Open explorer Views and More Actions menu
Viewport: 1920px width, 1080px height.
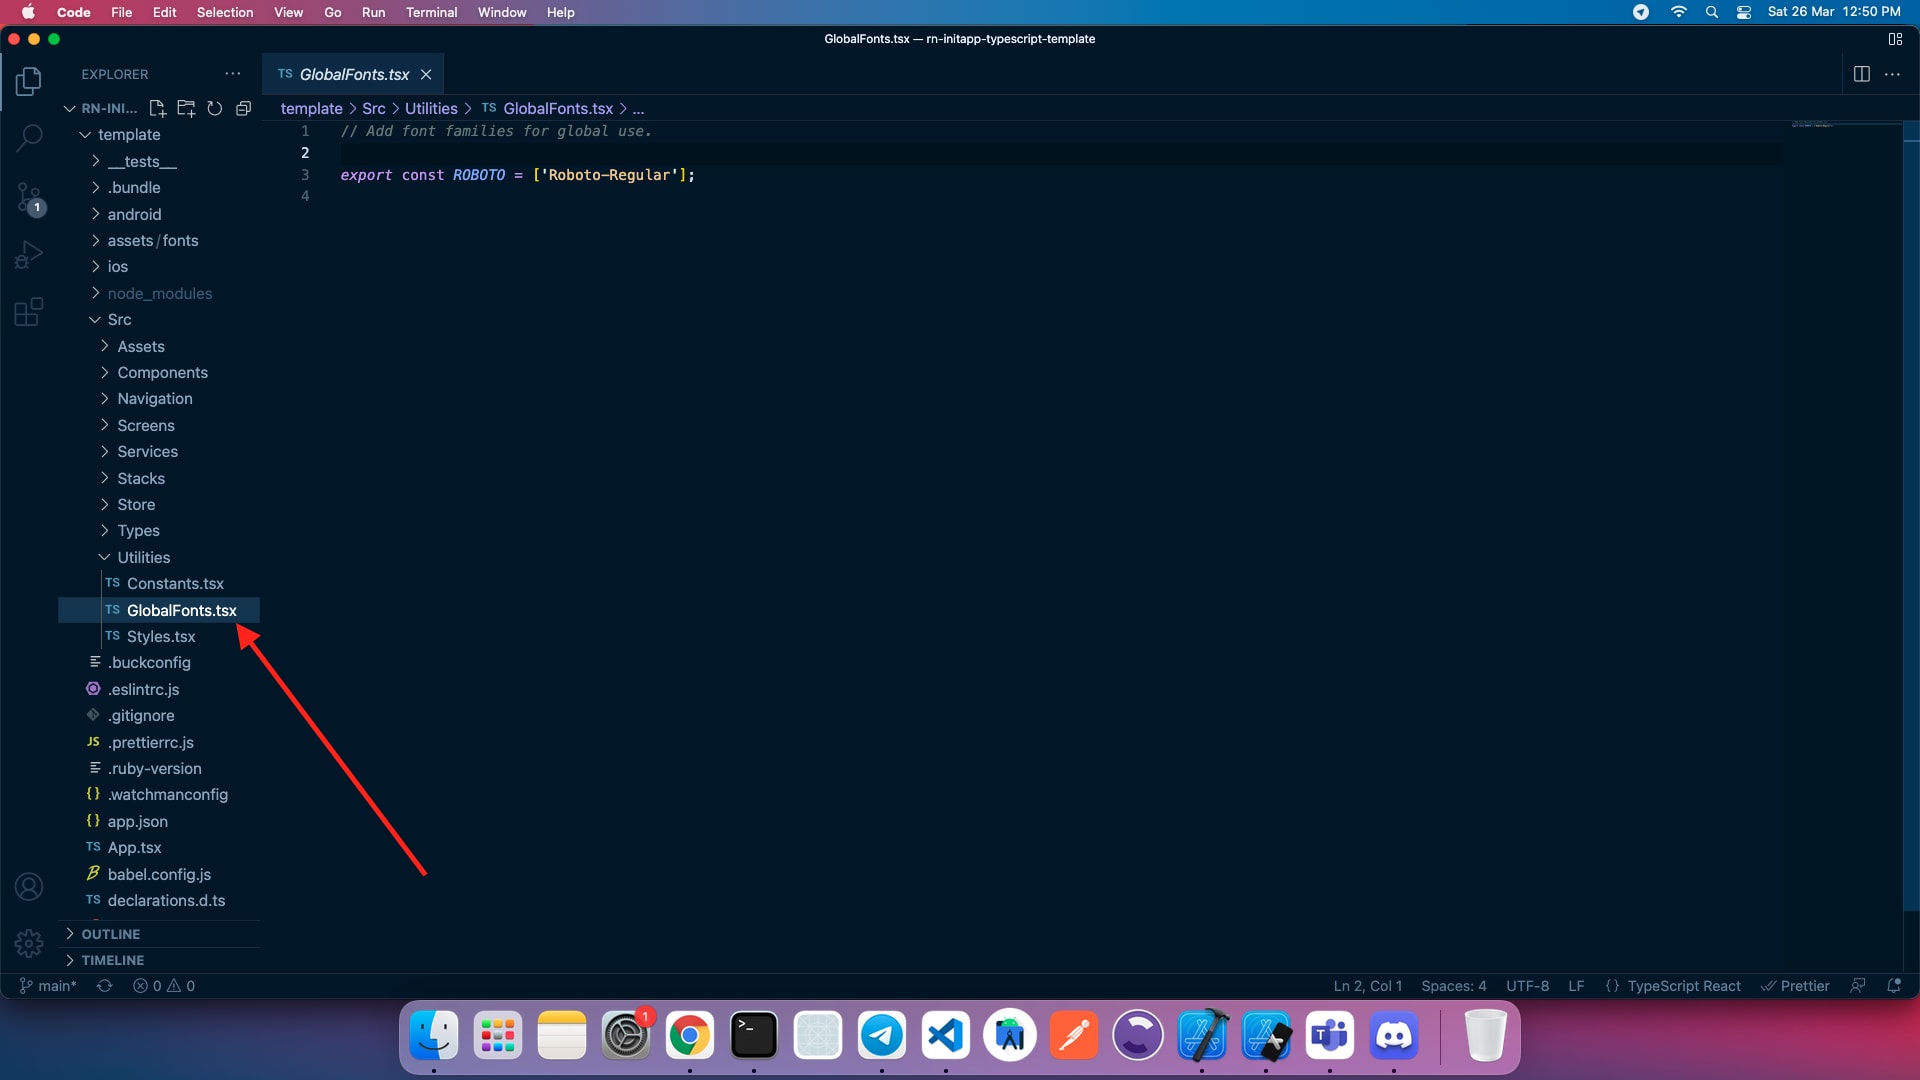233,74
